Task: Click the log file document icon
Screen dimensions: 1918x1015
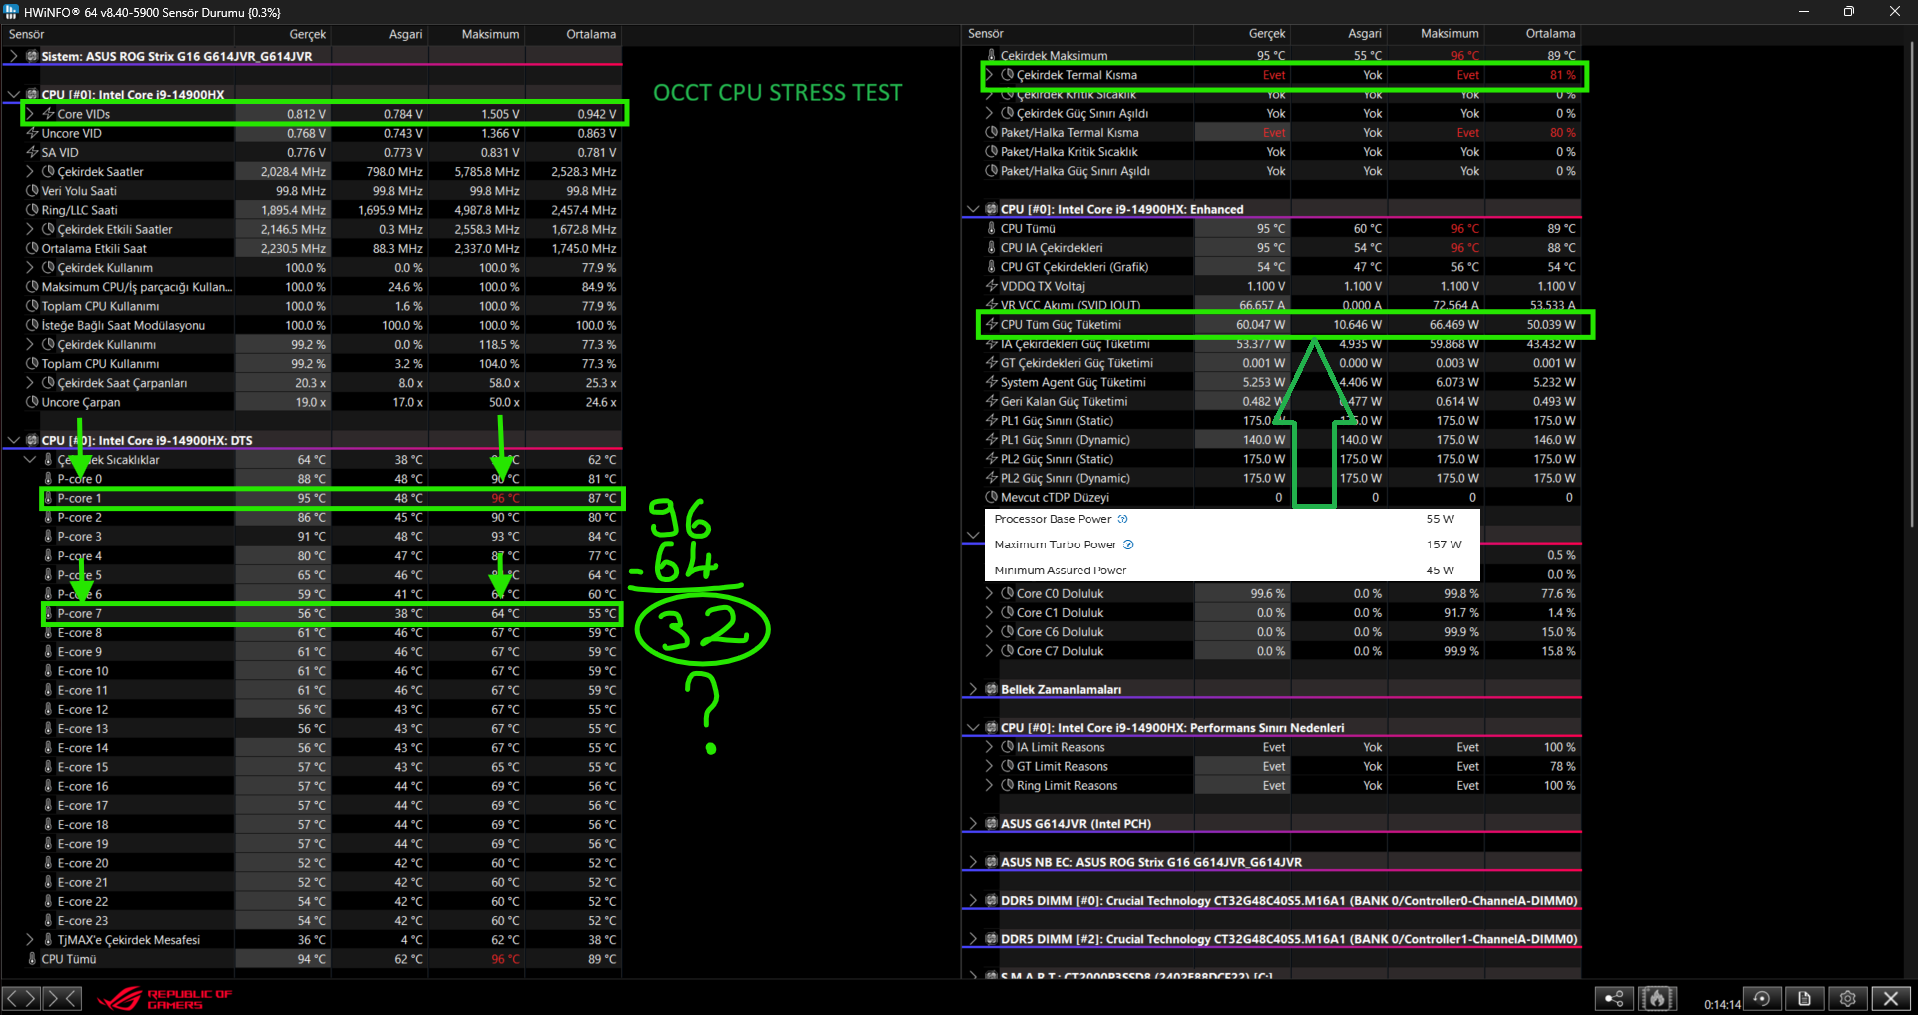Action: (1805, 998)
